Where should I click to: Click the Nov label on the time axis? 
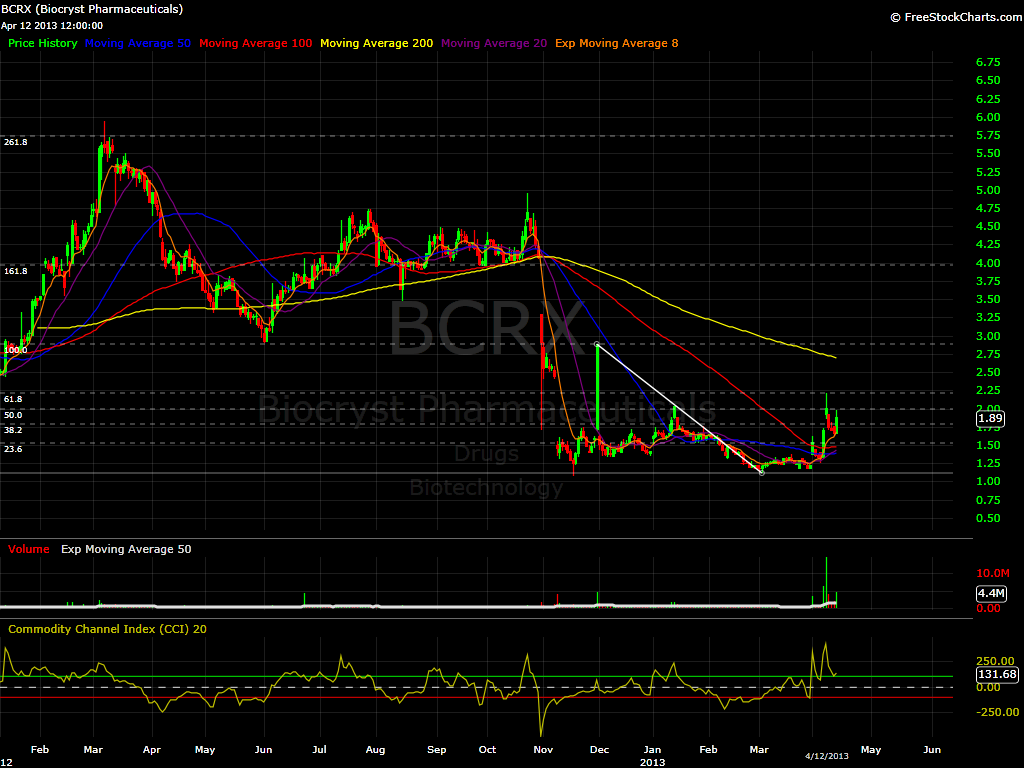(543, 749)
